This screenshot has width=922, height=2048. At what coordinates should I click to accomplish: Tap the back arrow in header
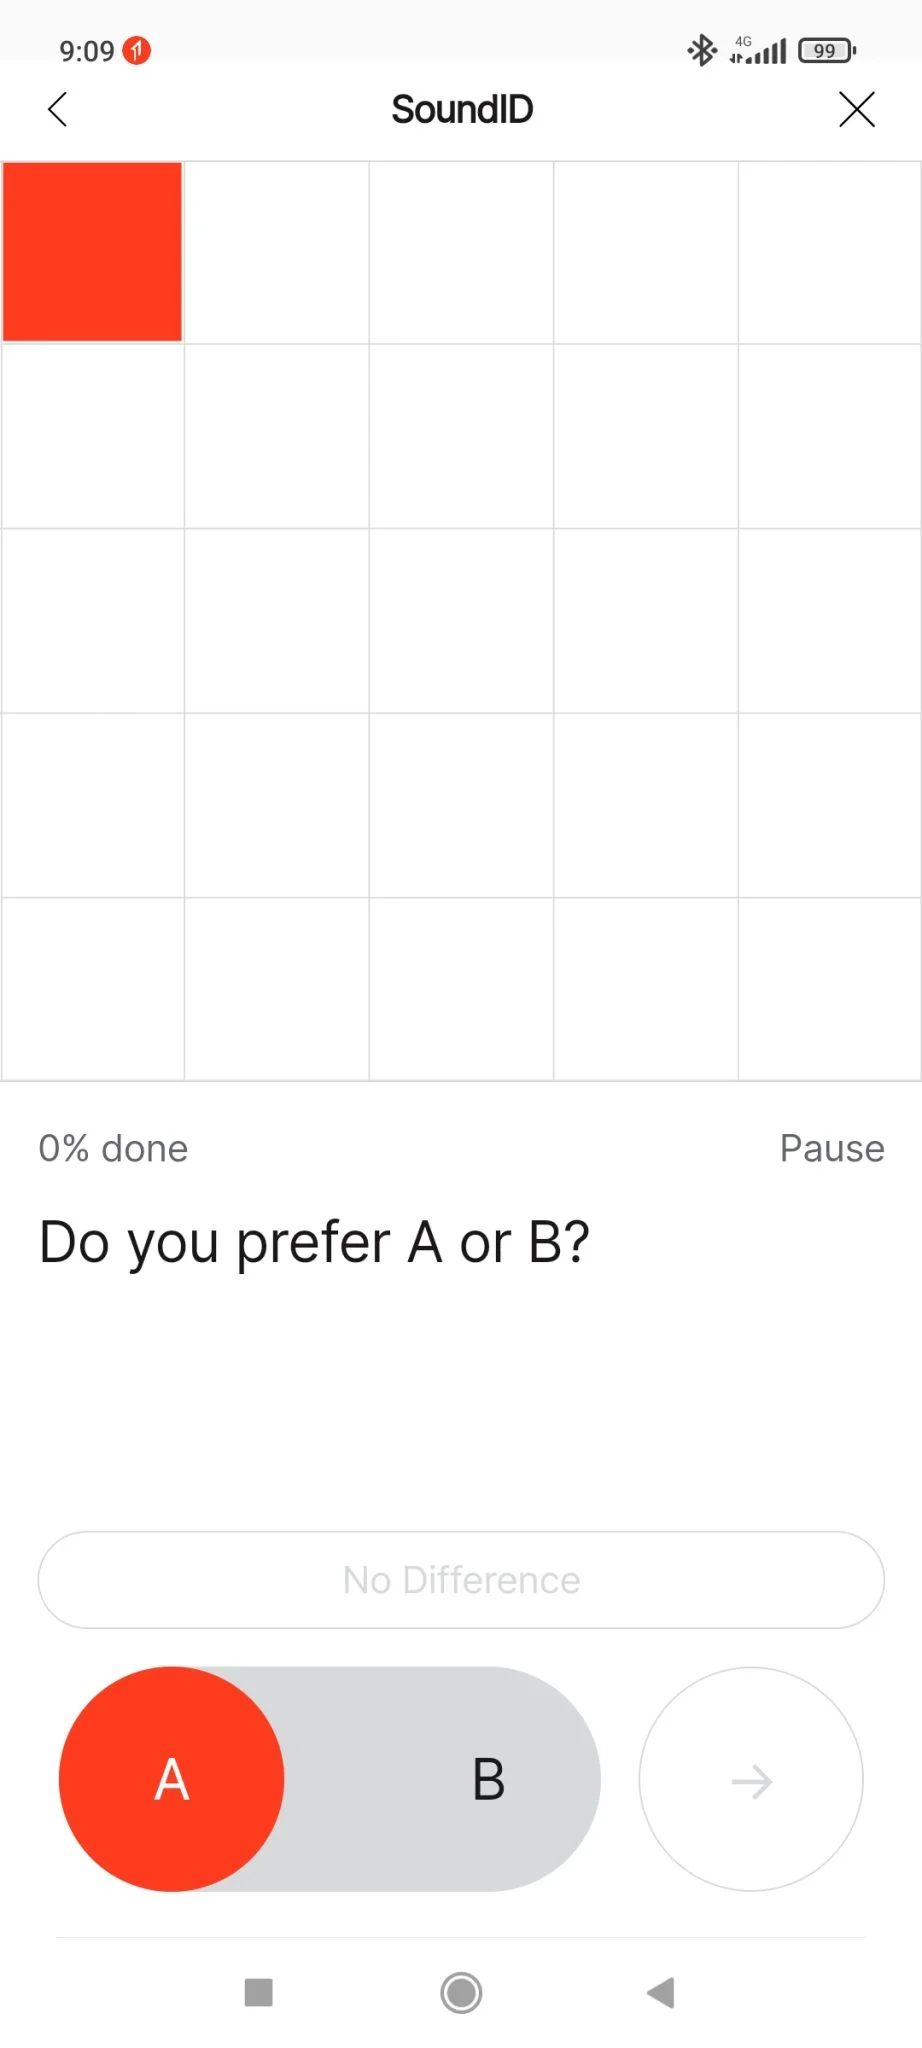click(58, 109)
